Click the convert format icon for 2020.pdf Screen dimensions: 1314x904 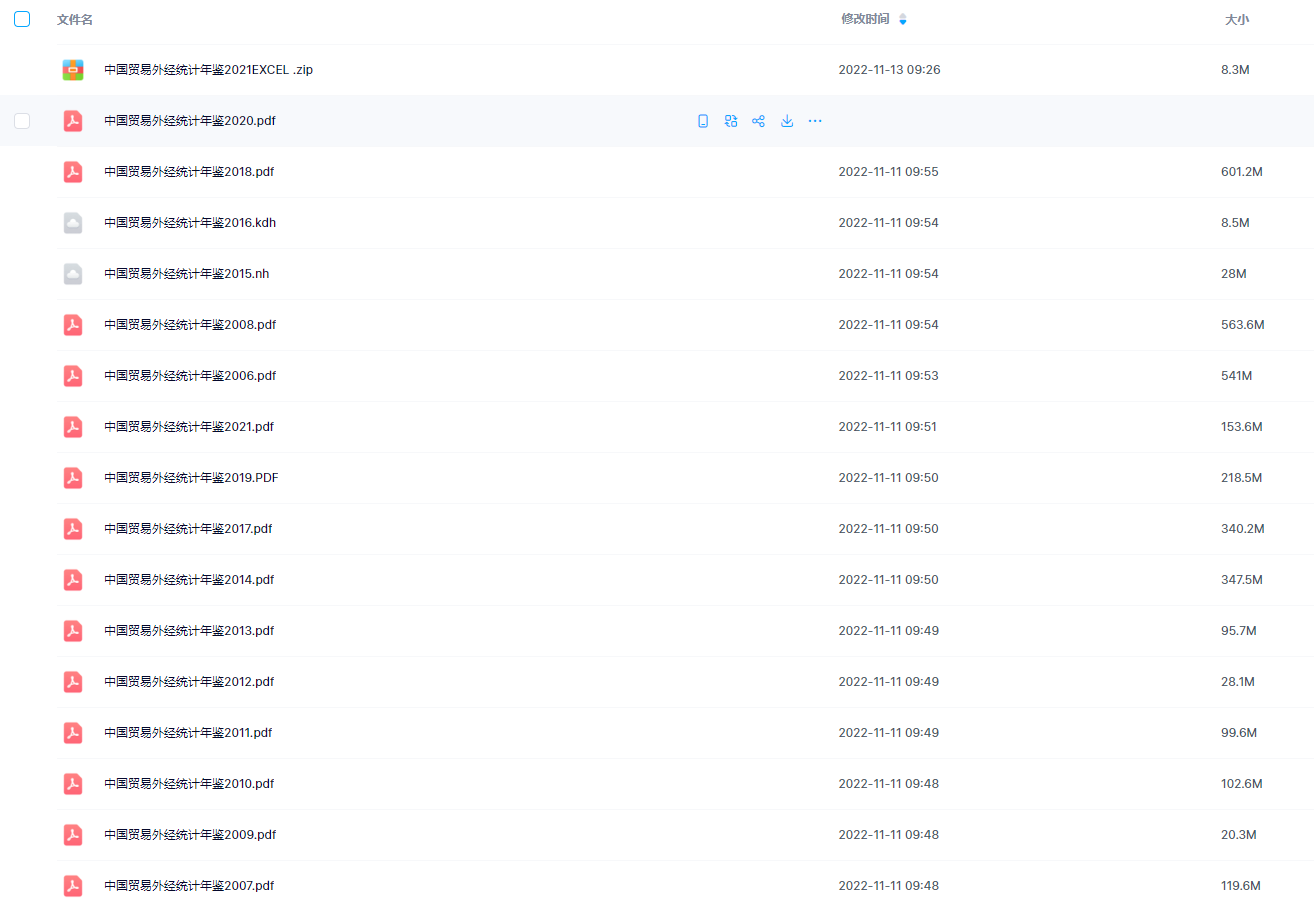click(731, 121)
